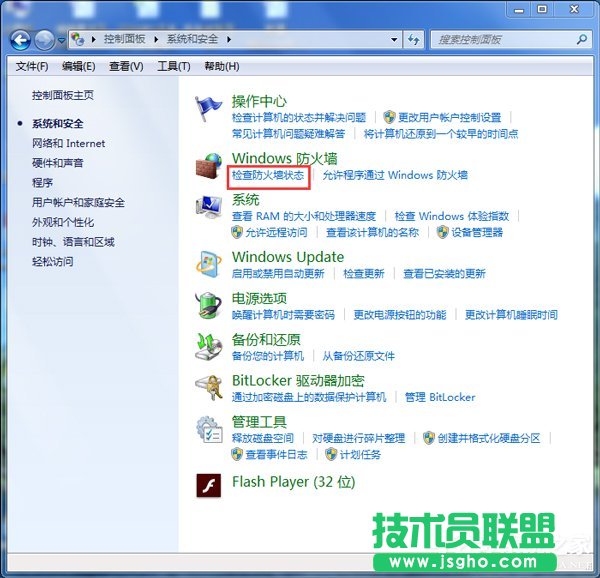Viewport: 600px width, 578px height.
Task: Select 用户帐户和家庭安全 in sidebar
Action: coord(78,202)
